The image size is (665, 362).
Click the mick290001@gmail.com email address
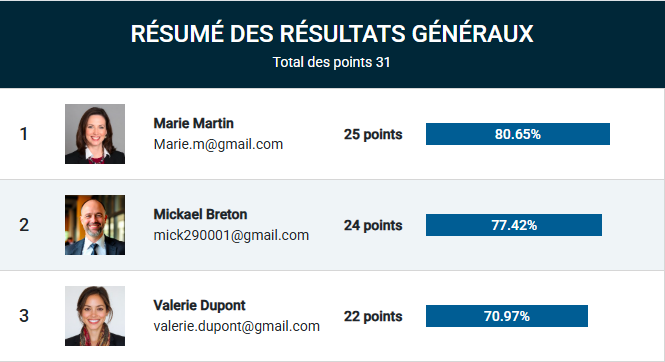tap(231, 235)
